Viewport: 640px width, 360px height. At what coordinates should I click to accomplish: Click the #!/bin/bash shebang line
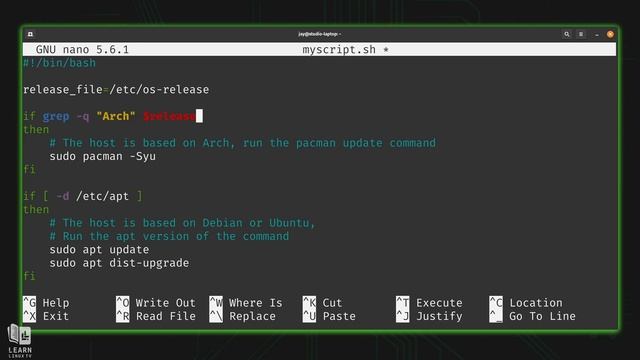click(x=60, y=63)
